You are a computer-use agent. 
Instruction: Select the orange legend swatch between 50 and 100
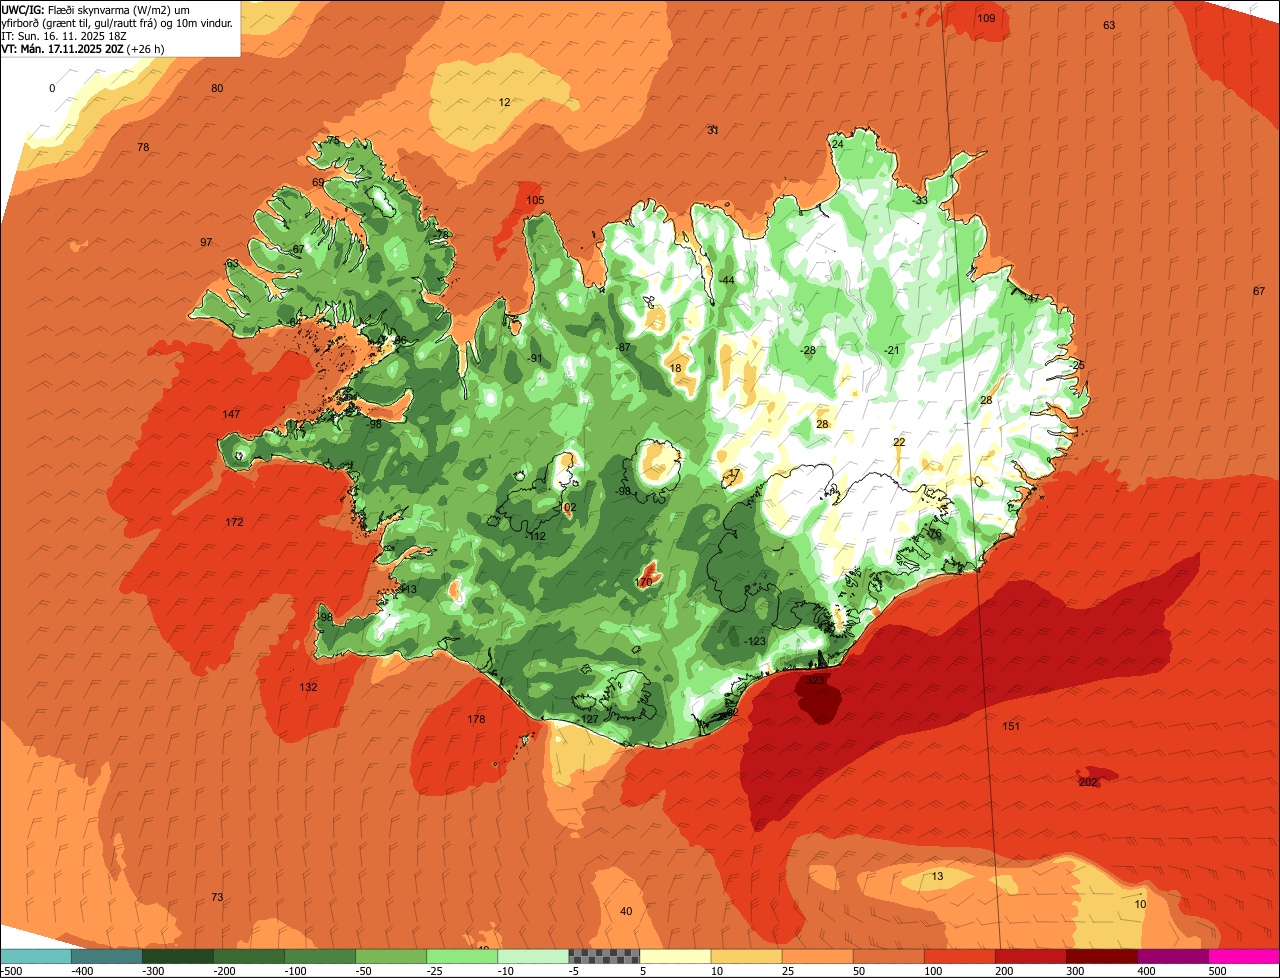tap(889, 956)
